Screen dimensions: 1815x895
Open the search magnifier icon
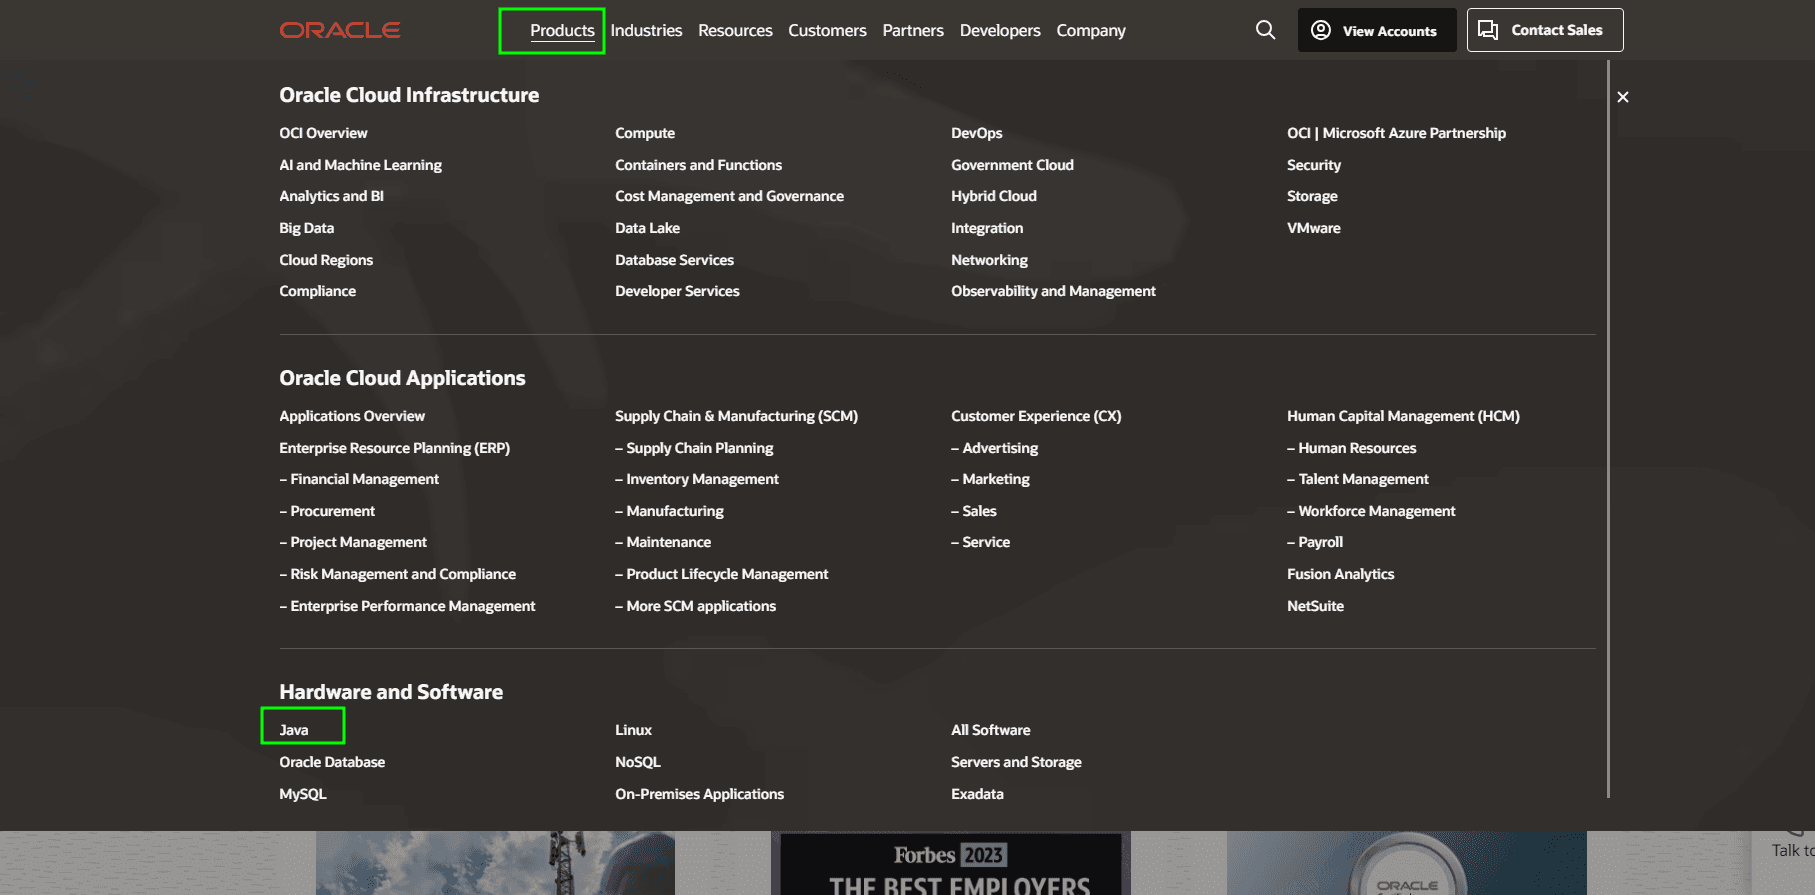pyautogui.click(x=1265, y=30)
